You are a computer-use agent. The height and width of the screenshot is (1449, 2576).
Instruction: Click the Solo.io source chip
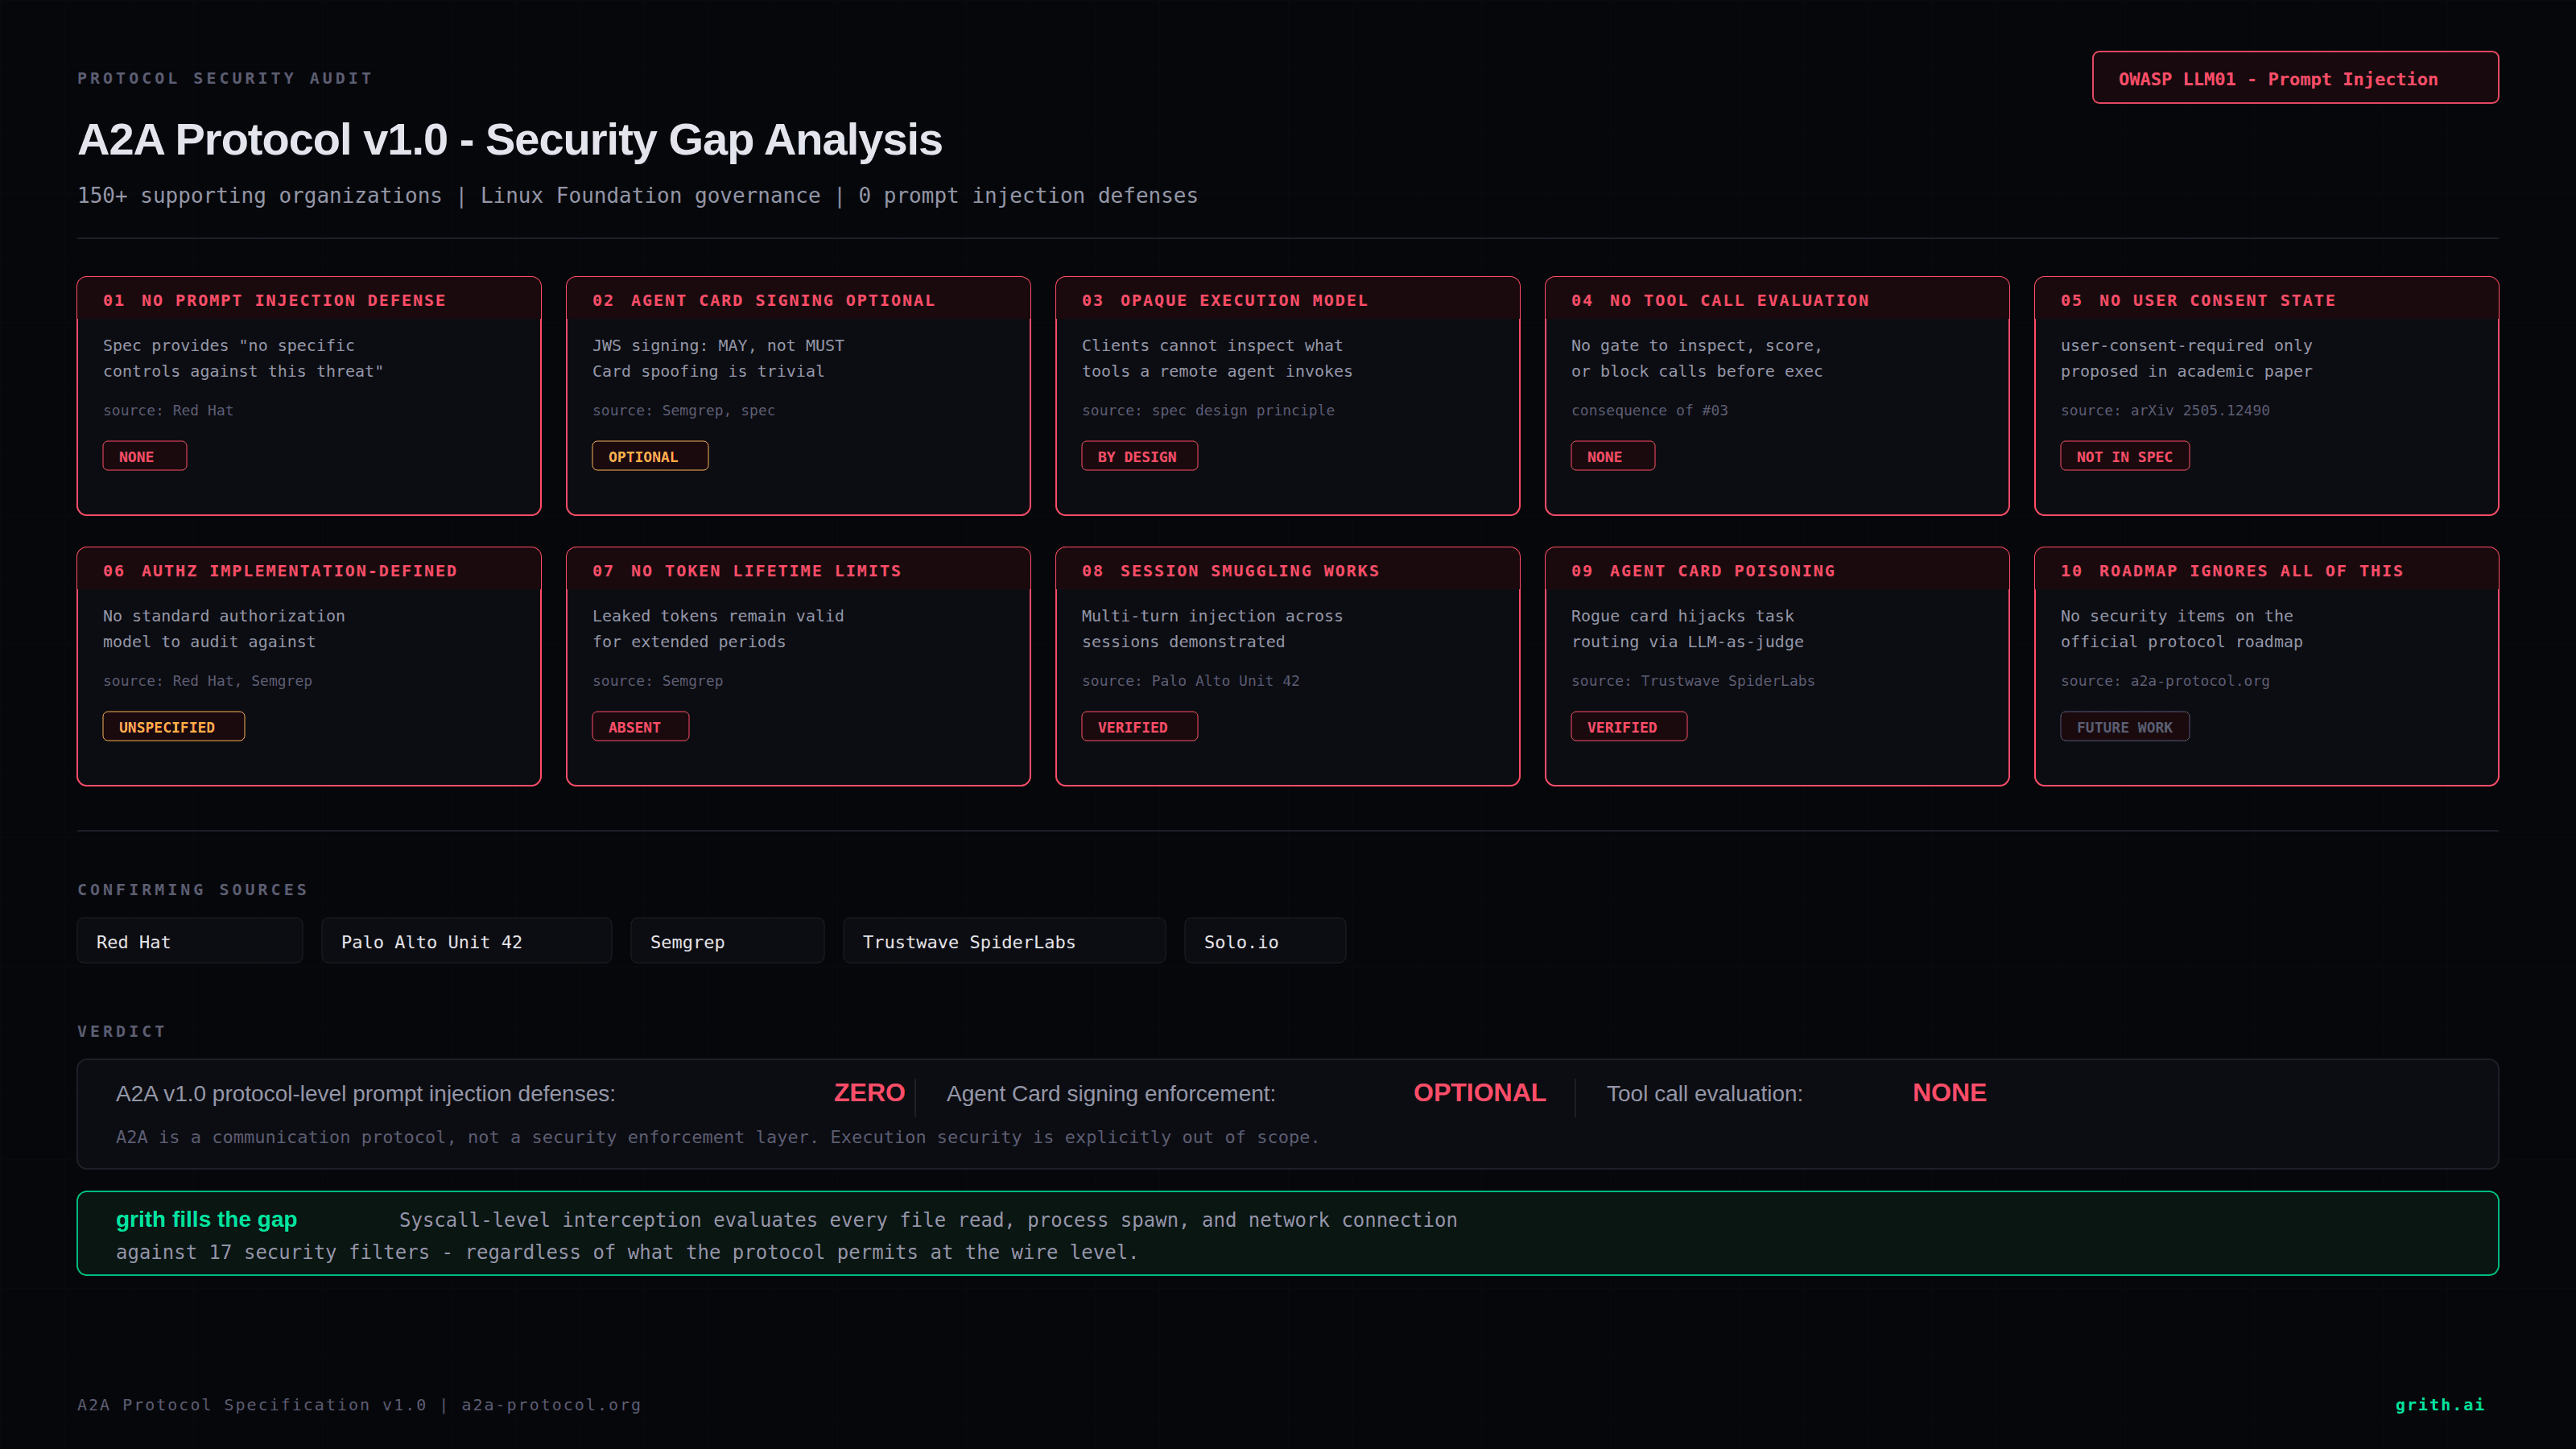tap(1264, 940)
